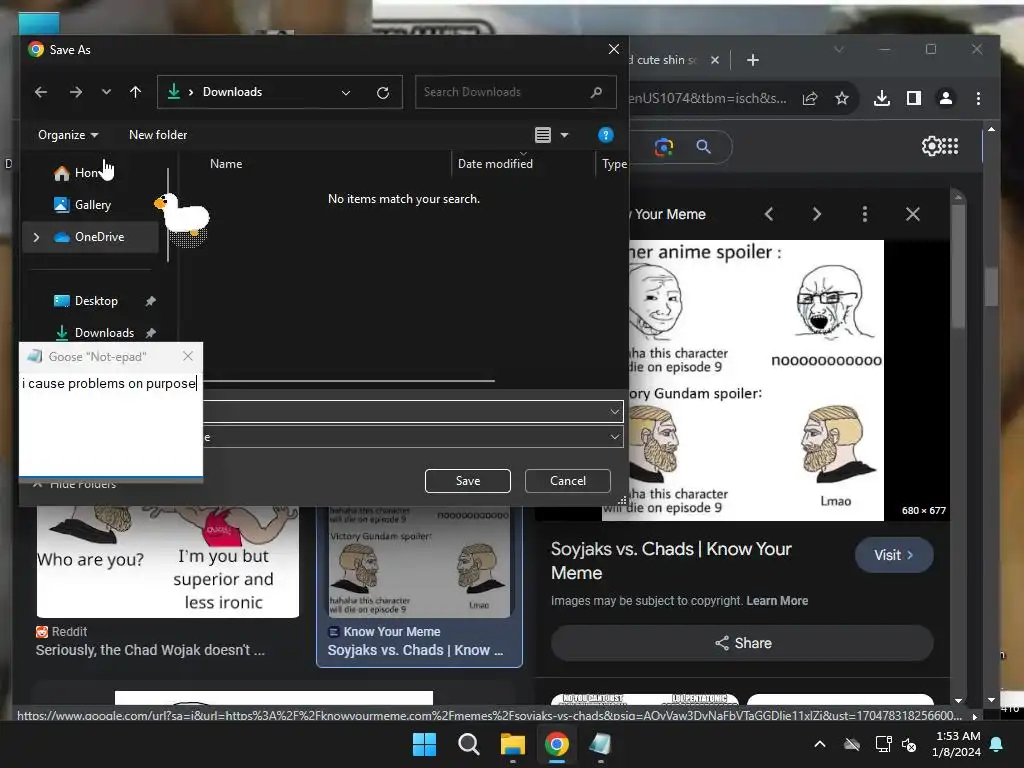Open recent locations chevron in Save As
The height and width of the screenshot is (768, 1024).
[x=106, y=92]
